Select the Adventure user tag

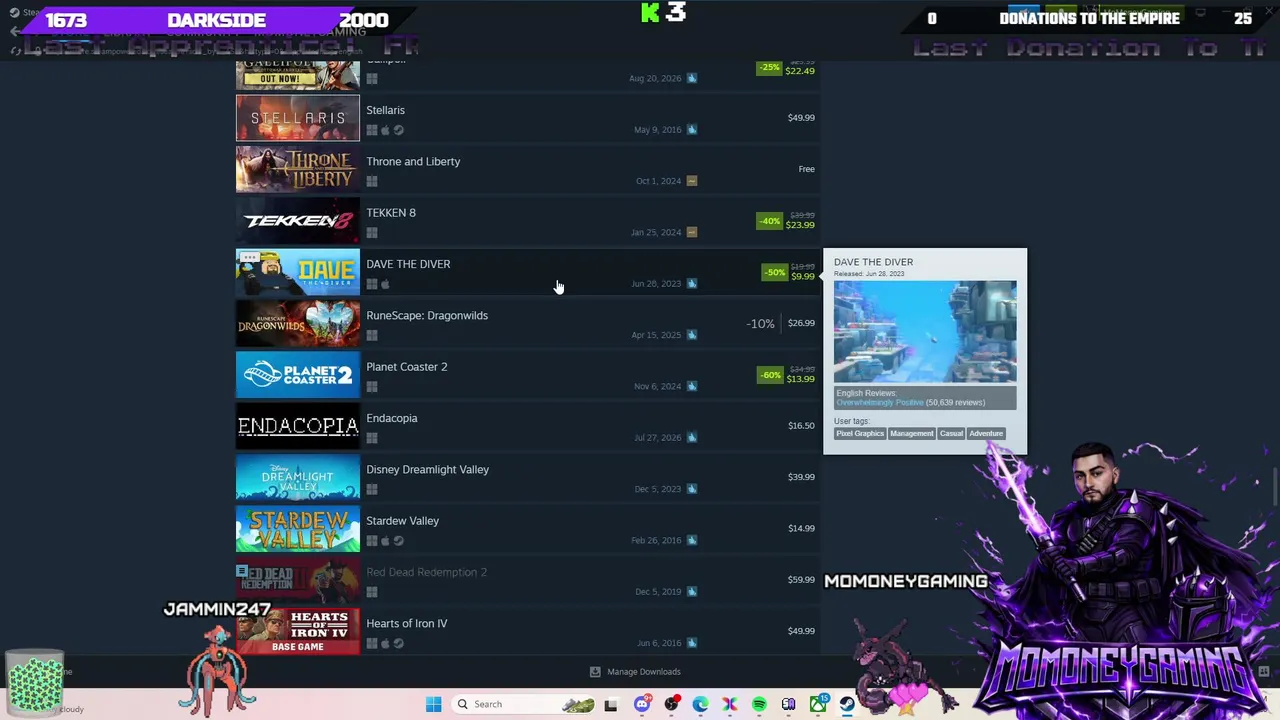click(x=986, y=434)
